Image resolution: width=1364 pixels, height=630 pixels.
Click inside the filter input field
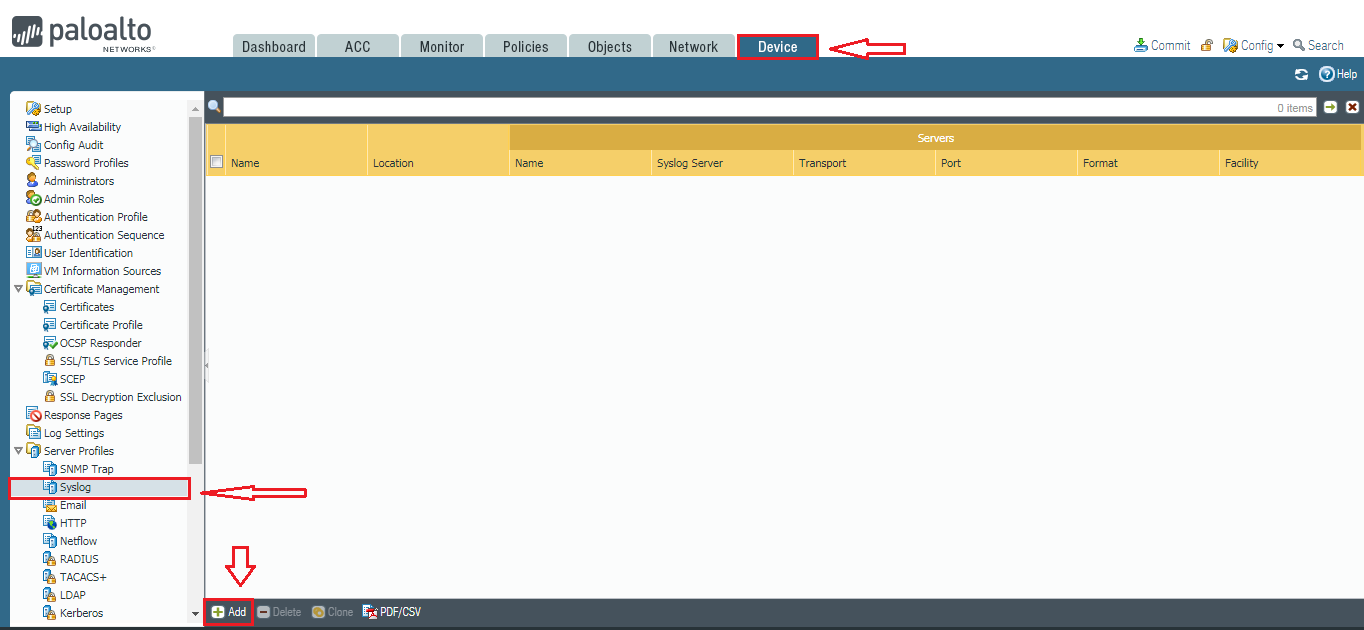click(700, 107)
